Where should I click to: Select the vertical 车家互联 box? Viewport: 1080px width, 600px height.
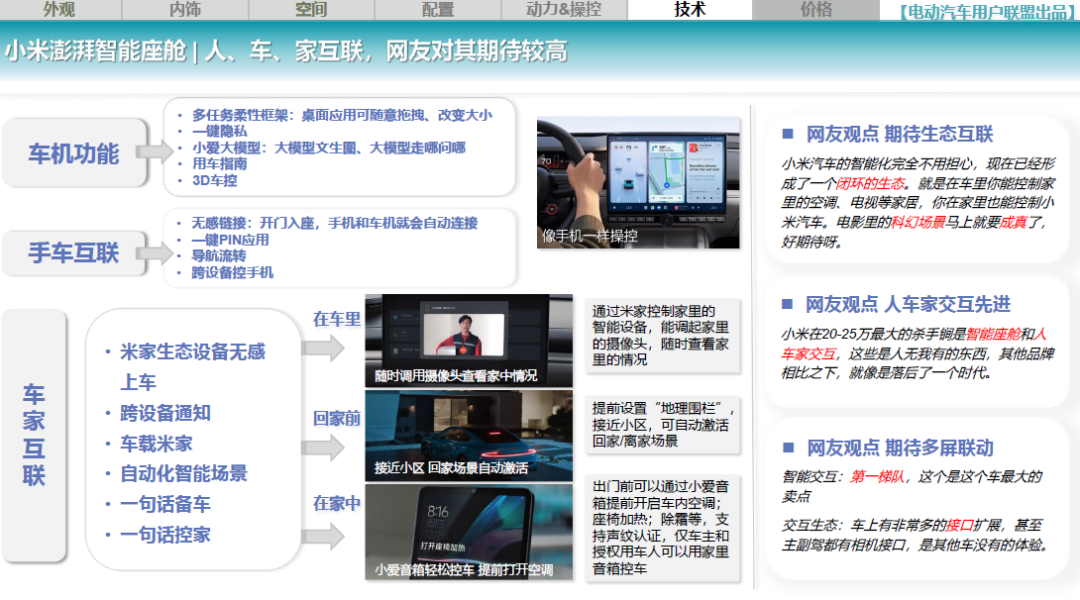point(34,435)
